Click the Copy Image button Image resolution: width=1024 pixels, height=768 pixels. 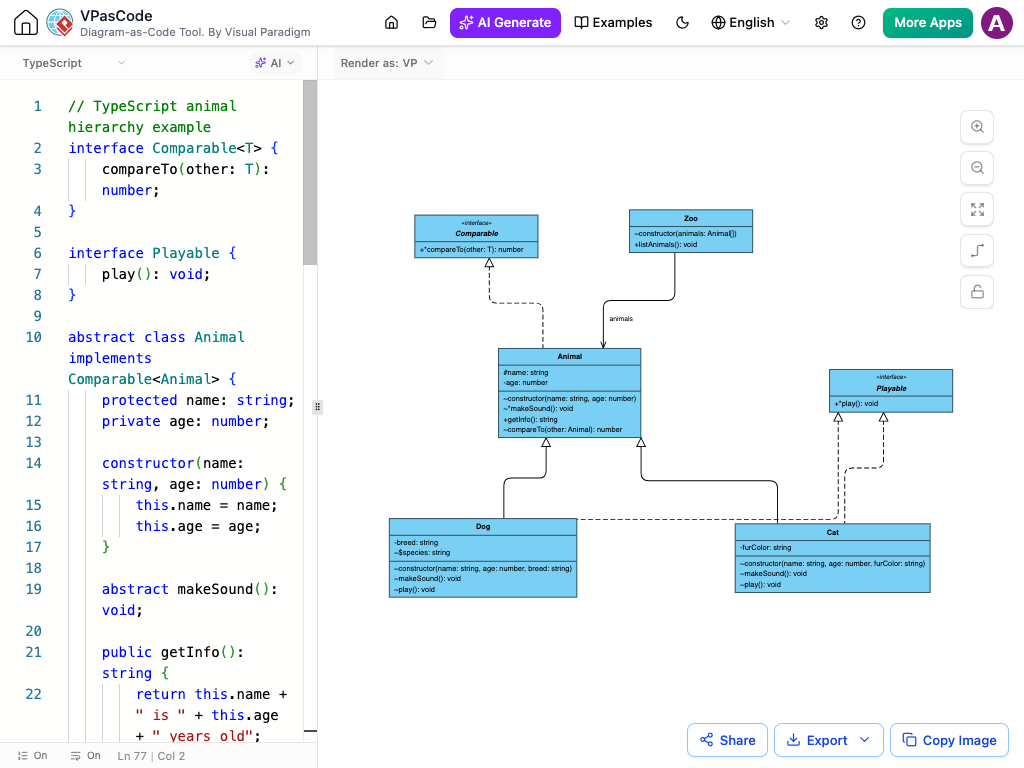click(x=950, y=740)
